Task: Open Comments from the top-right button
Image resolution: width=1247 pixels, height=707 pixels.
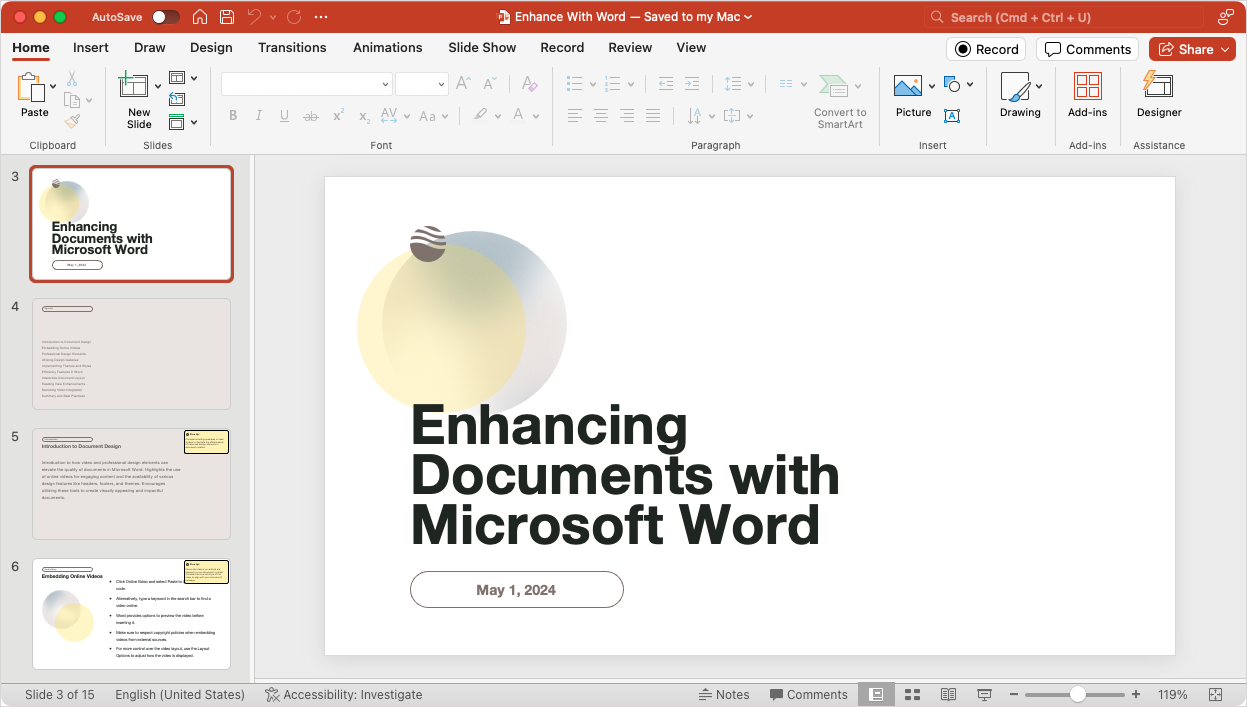Action: point(1088,49)
